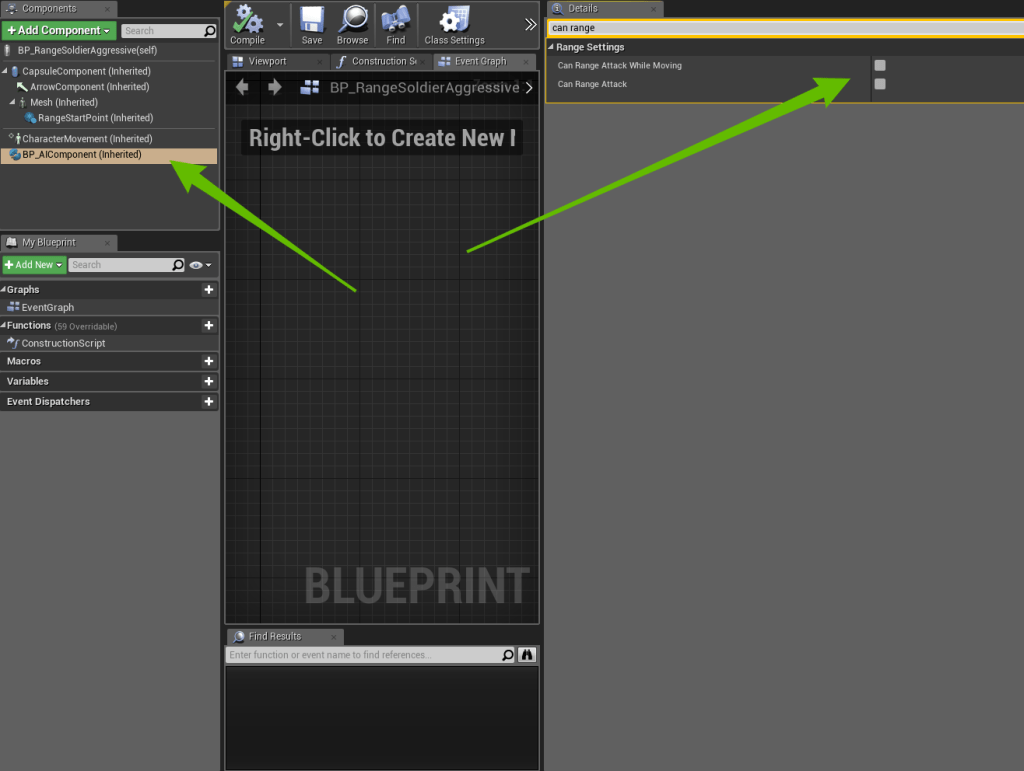This screenshot has width=1024, height=771.
Task: Select BP_RangeSoldierAggressive(self) component
Action: tap(87, 50)
